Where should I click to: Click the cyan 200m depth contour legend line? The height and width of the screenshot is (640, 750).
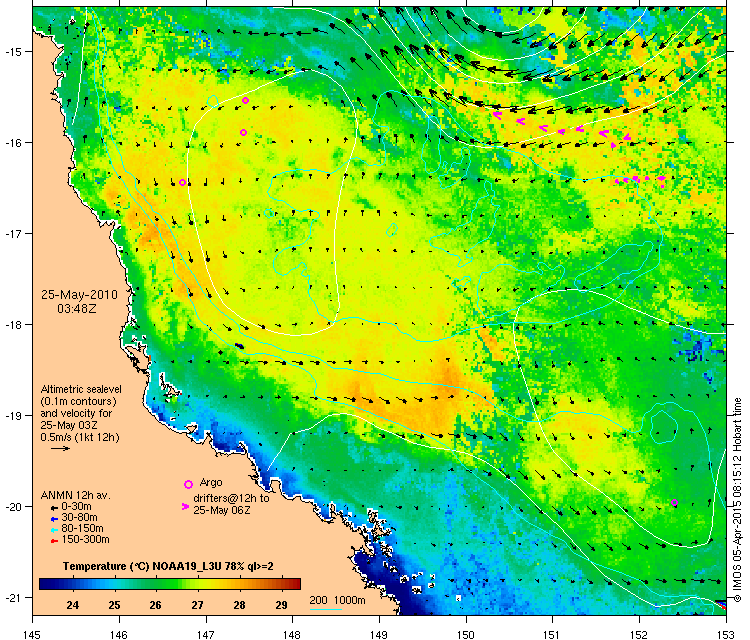325,609
